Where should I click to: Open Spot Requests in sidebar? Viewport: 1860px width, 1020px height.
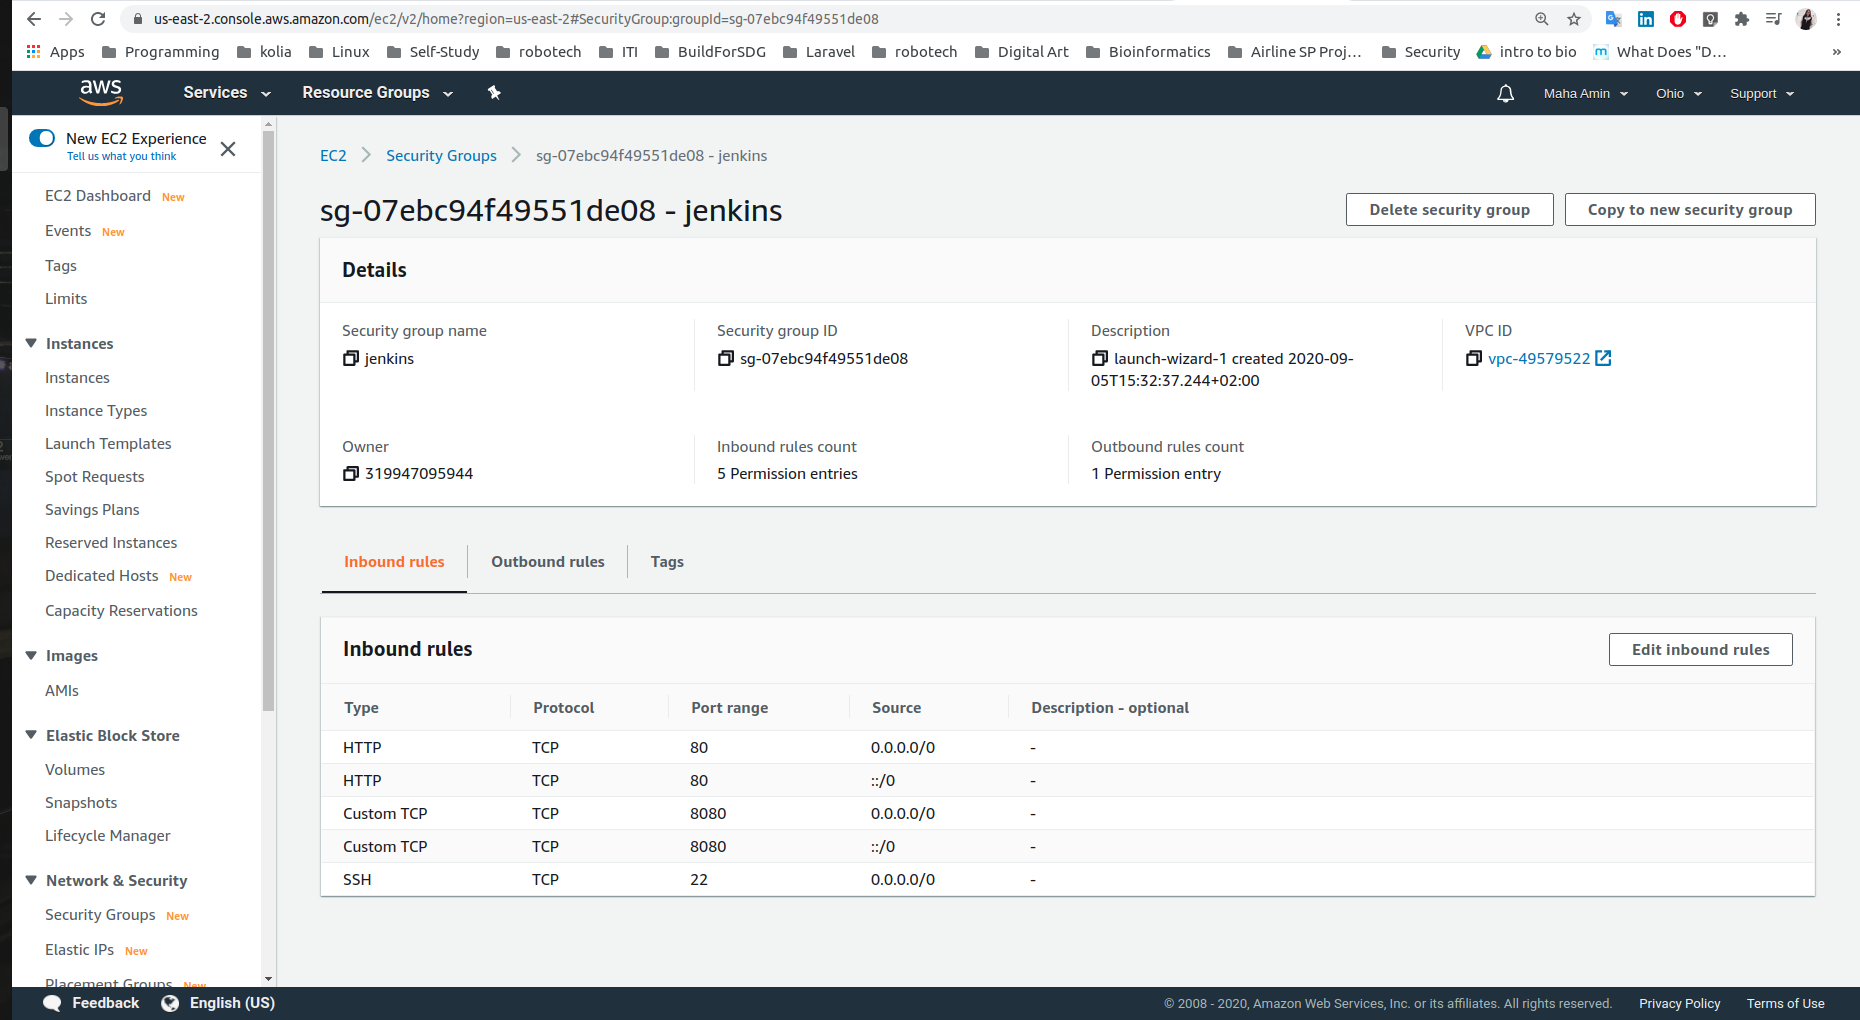click(95, 476)
